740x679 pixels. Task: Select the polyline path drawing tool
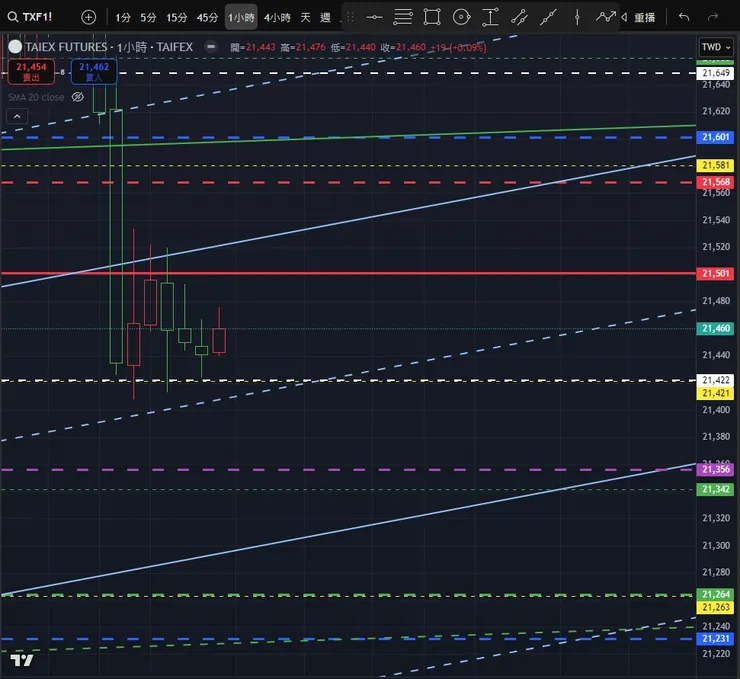click(605, 17)
